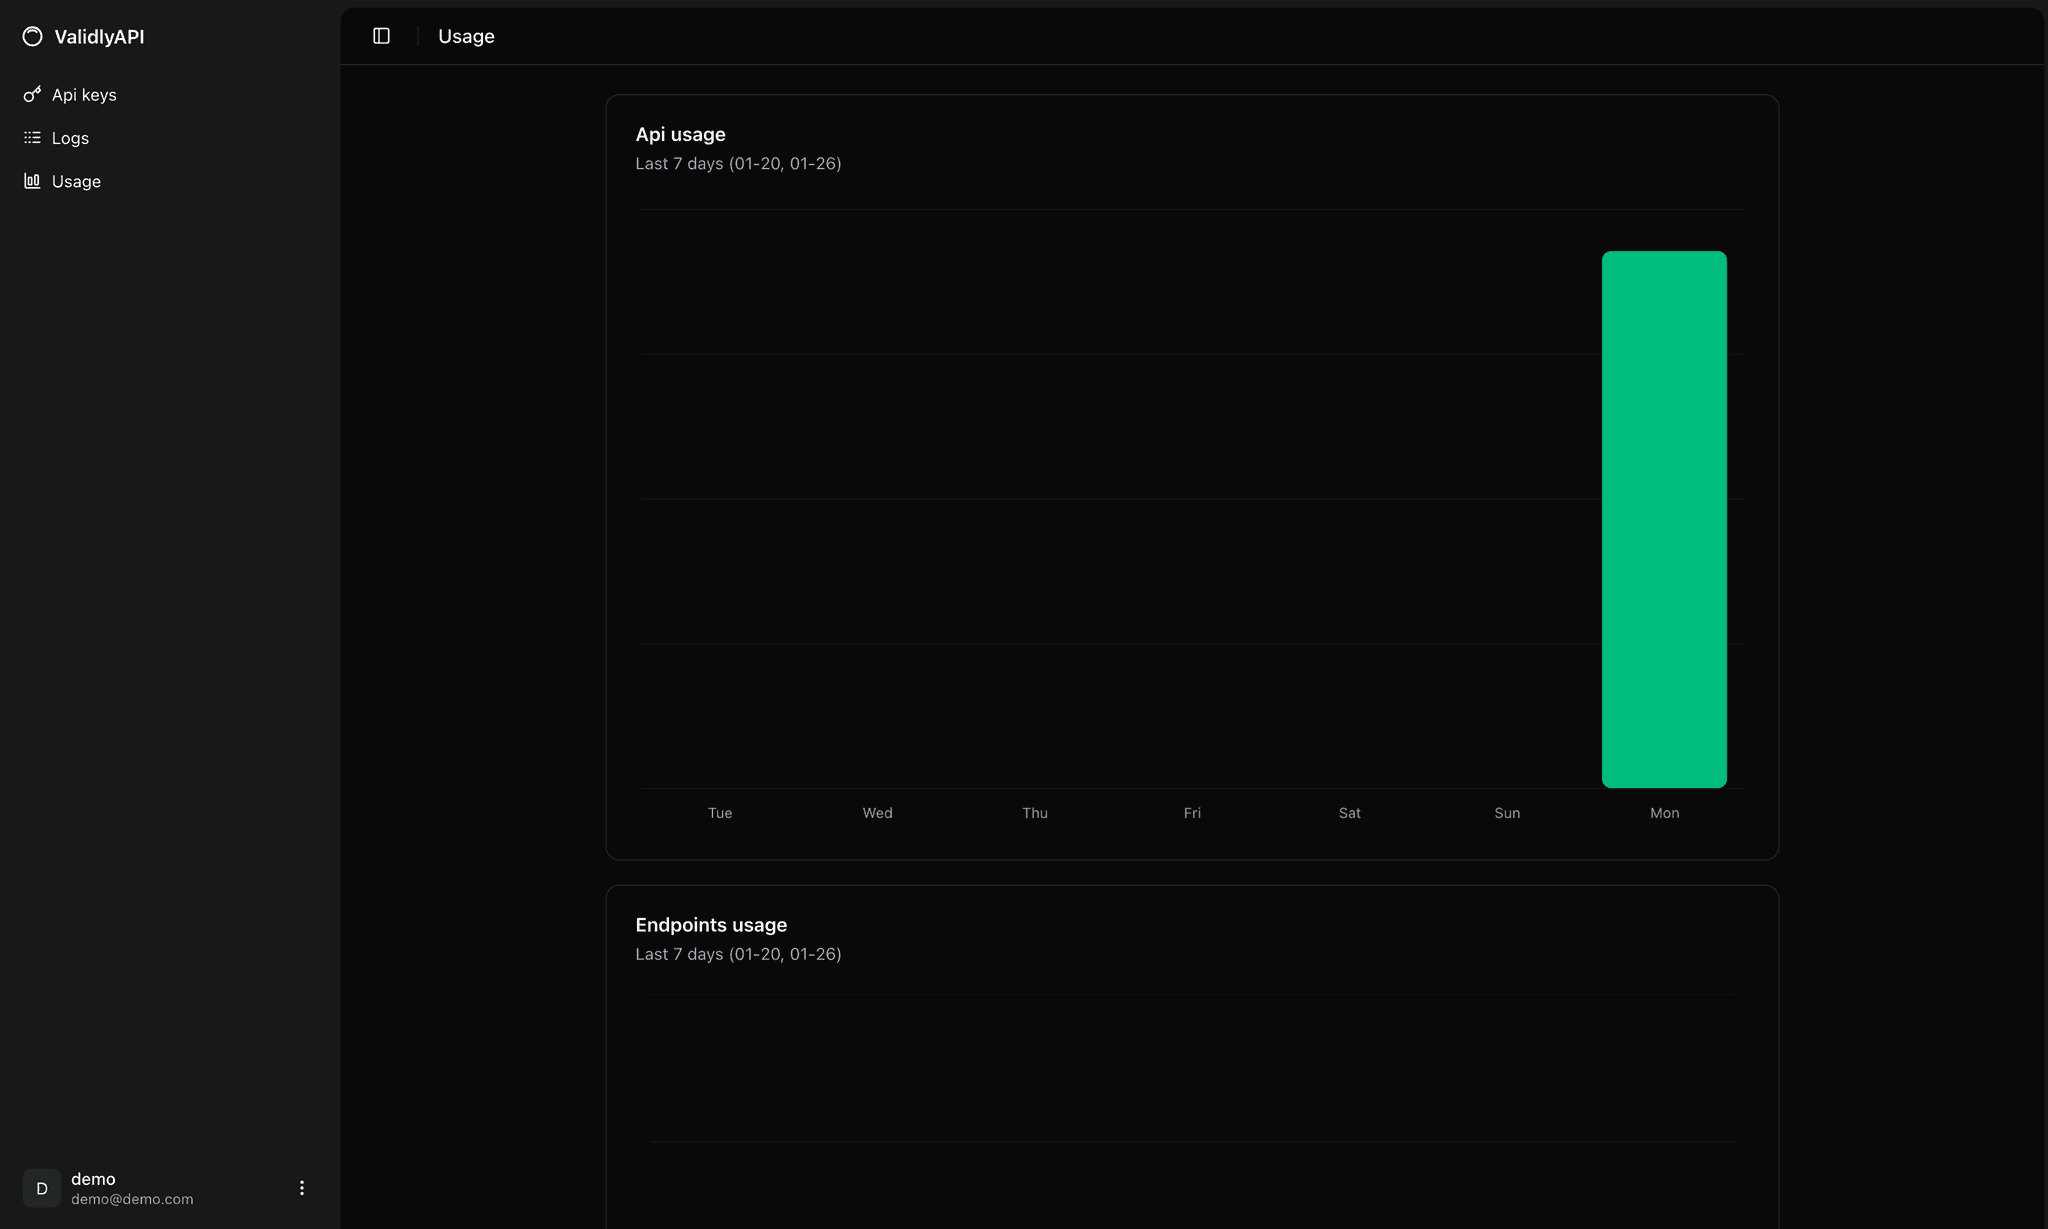
Task: Go to the Logs page
Action: point(70,138)
